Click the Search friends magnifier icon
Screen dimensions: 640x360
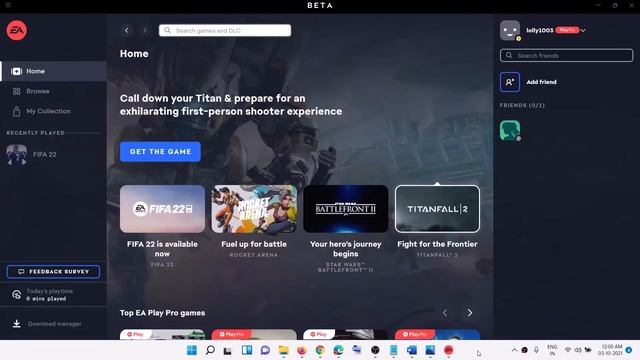(509, 56)
